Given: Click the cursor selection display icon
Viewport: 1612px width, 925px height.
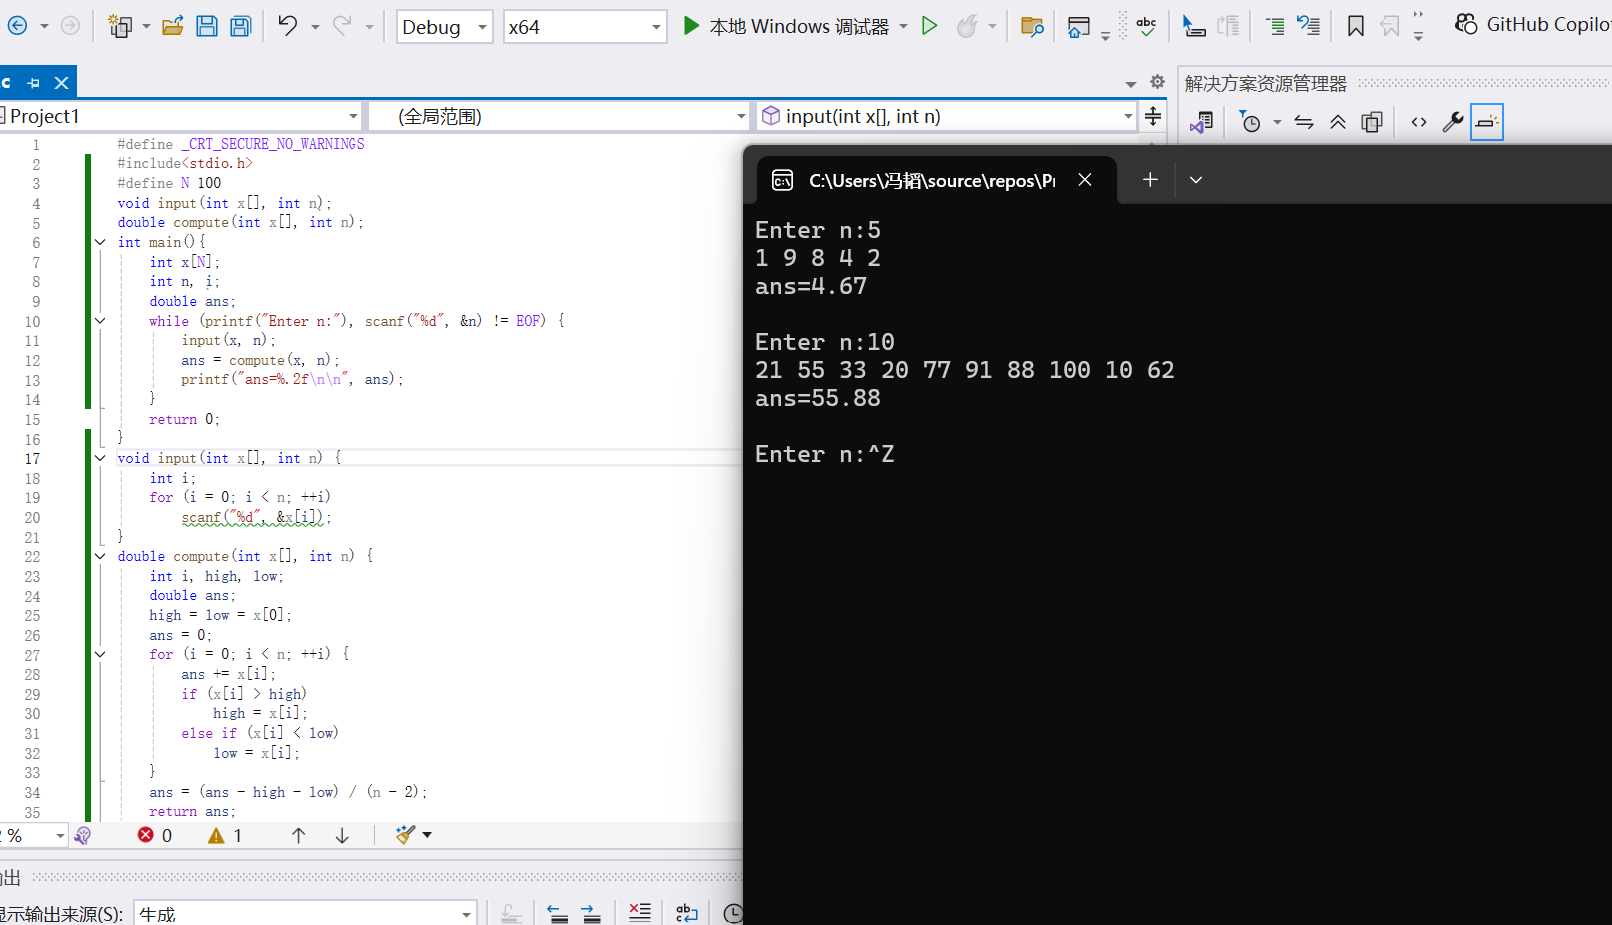Looking at the screenshot, I should [x=1193, y=26].
